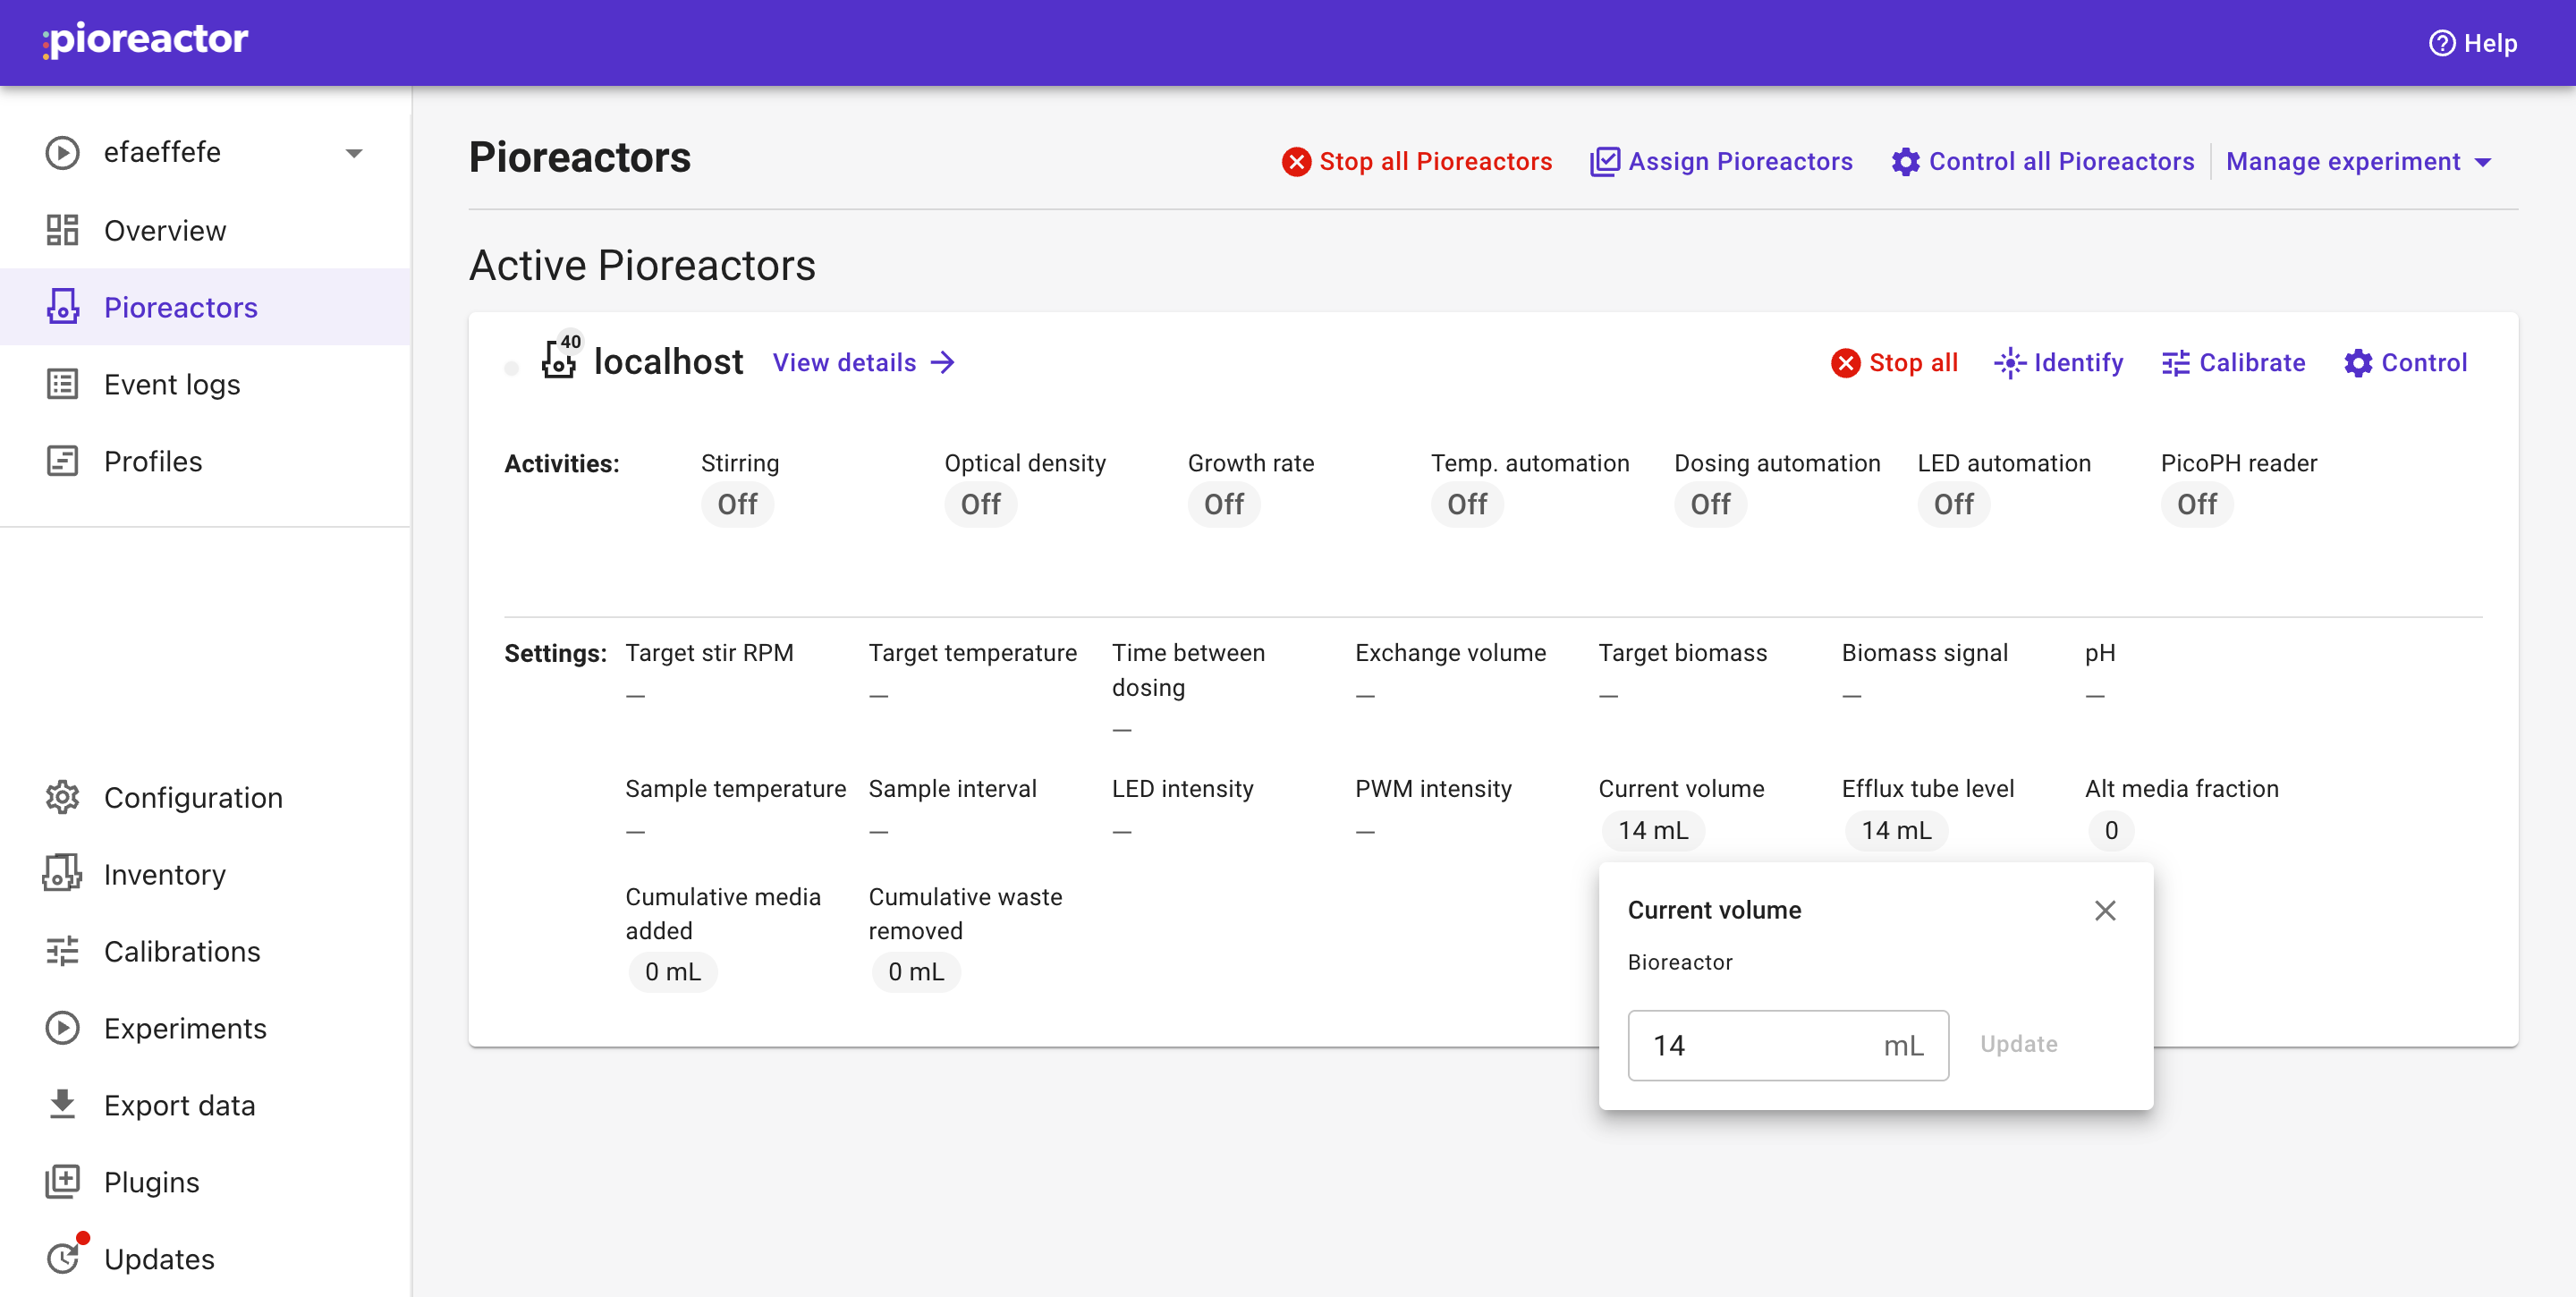The image size is (2576, 1297).
Task: Click the help question-mark icon
Action: pyautogui.click(x=2441, y=43)
